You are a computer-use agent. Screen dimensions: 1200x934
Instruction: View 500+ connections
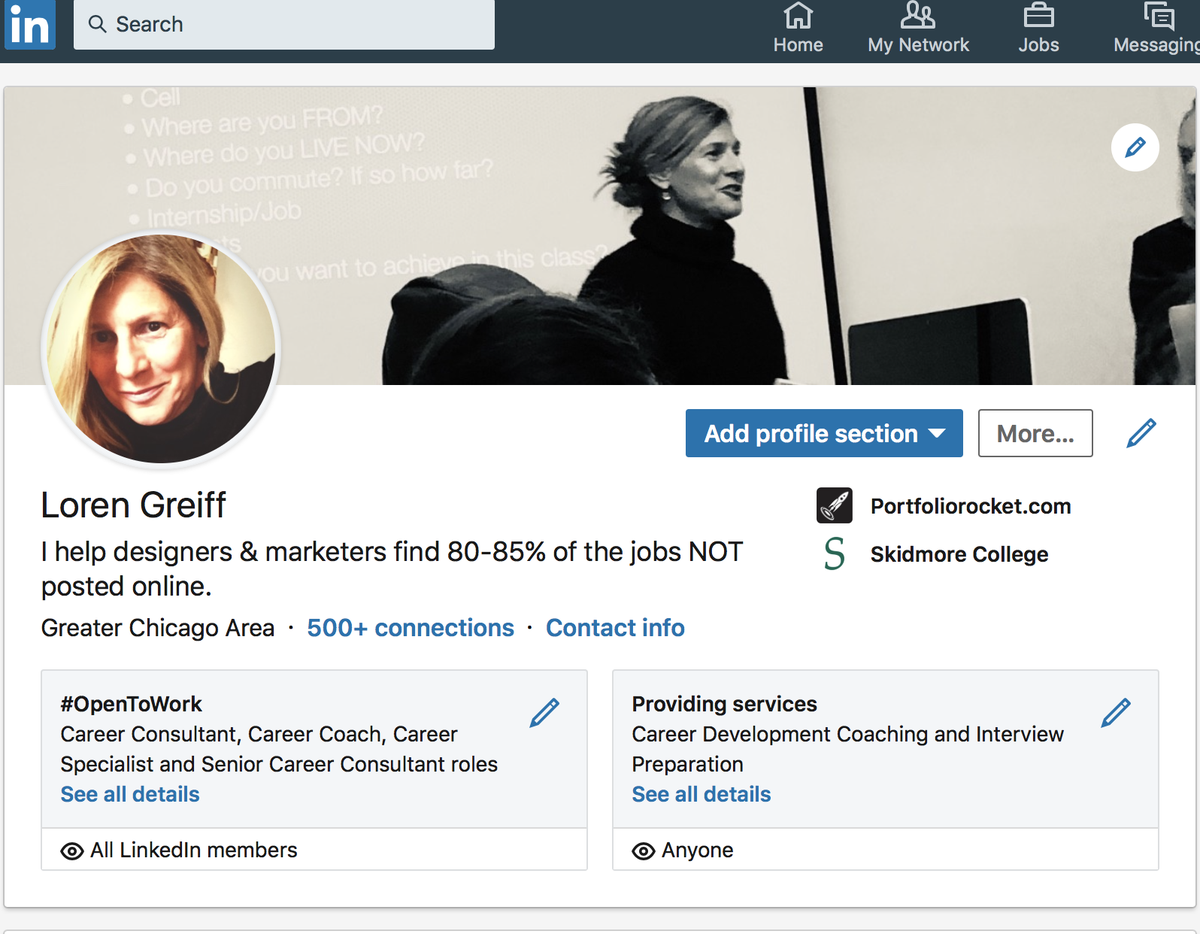coord(410,628)
